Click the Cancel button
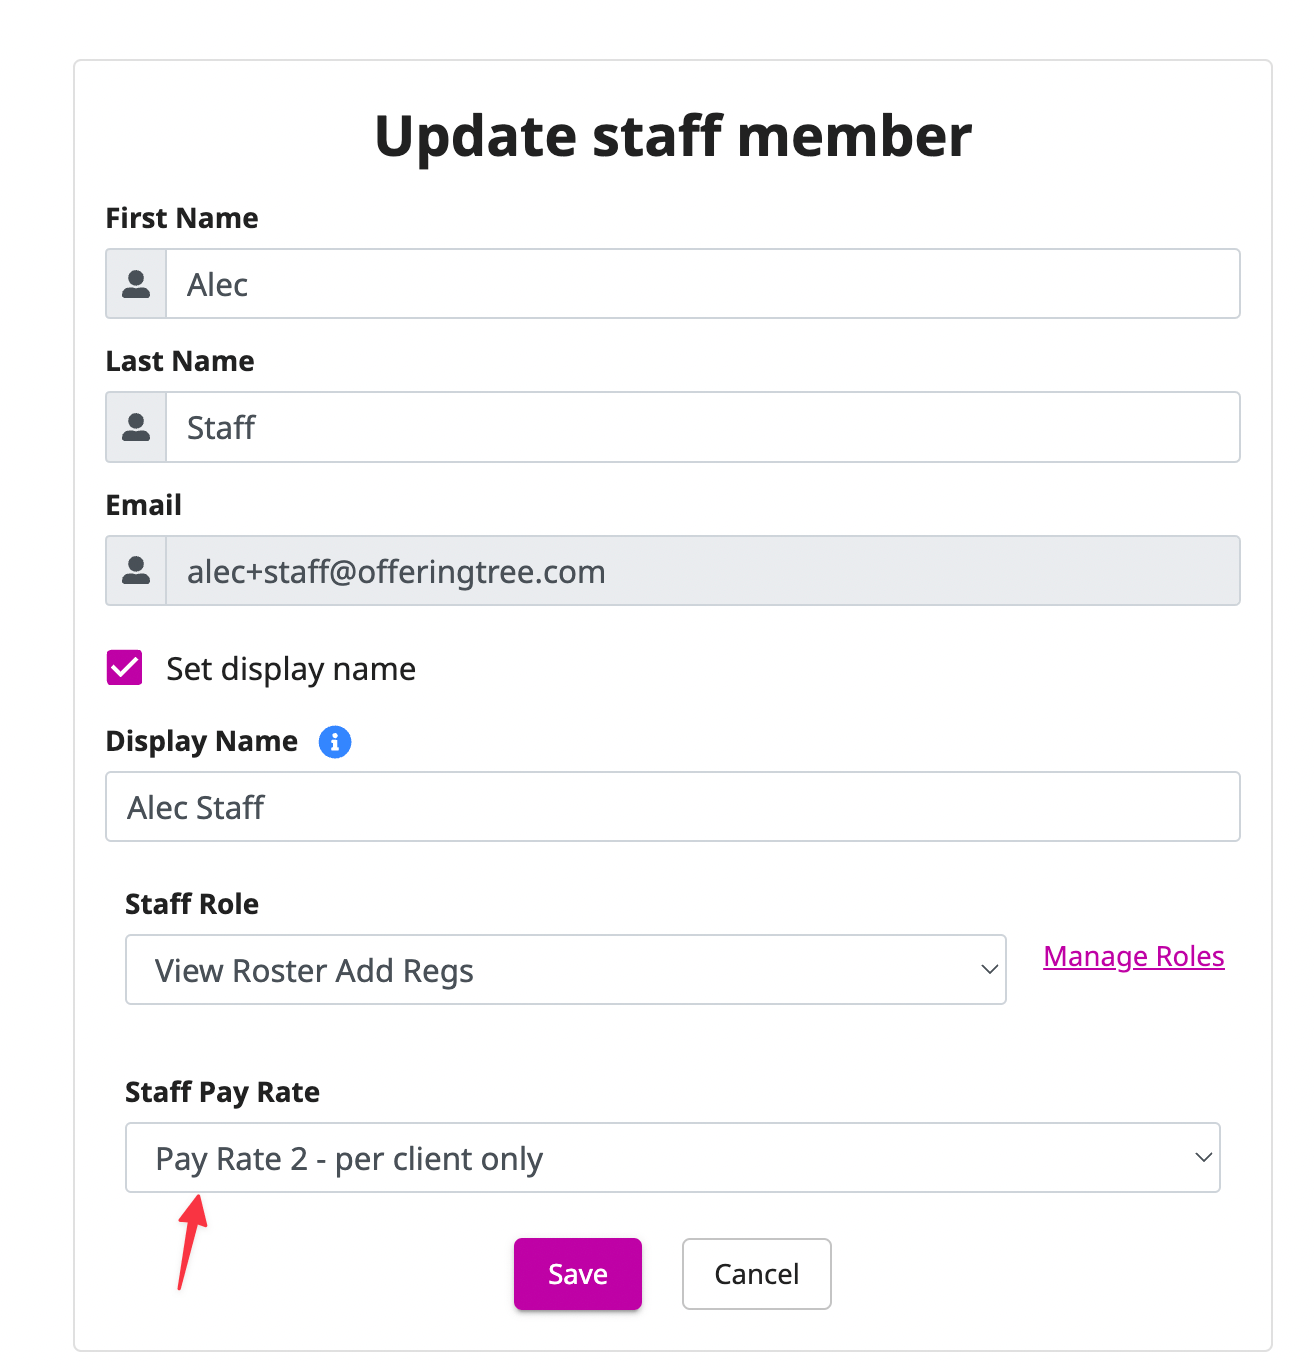 click(756, 1273)
